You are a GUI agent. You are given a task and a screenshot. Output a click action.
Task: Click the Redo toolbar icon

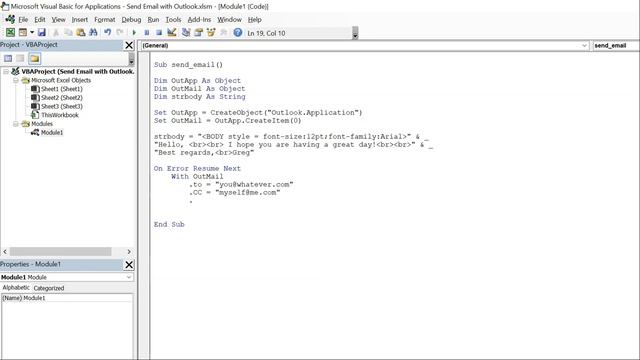120,32
